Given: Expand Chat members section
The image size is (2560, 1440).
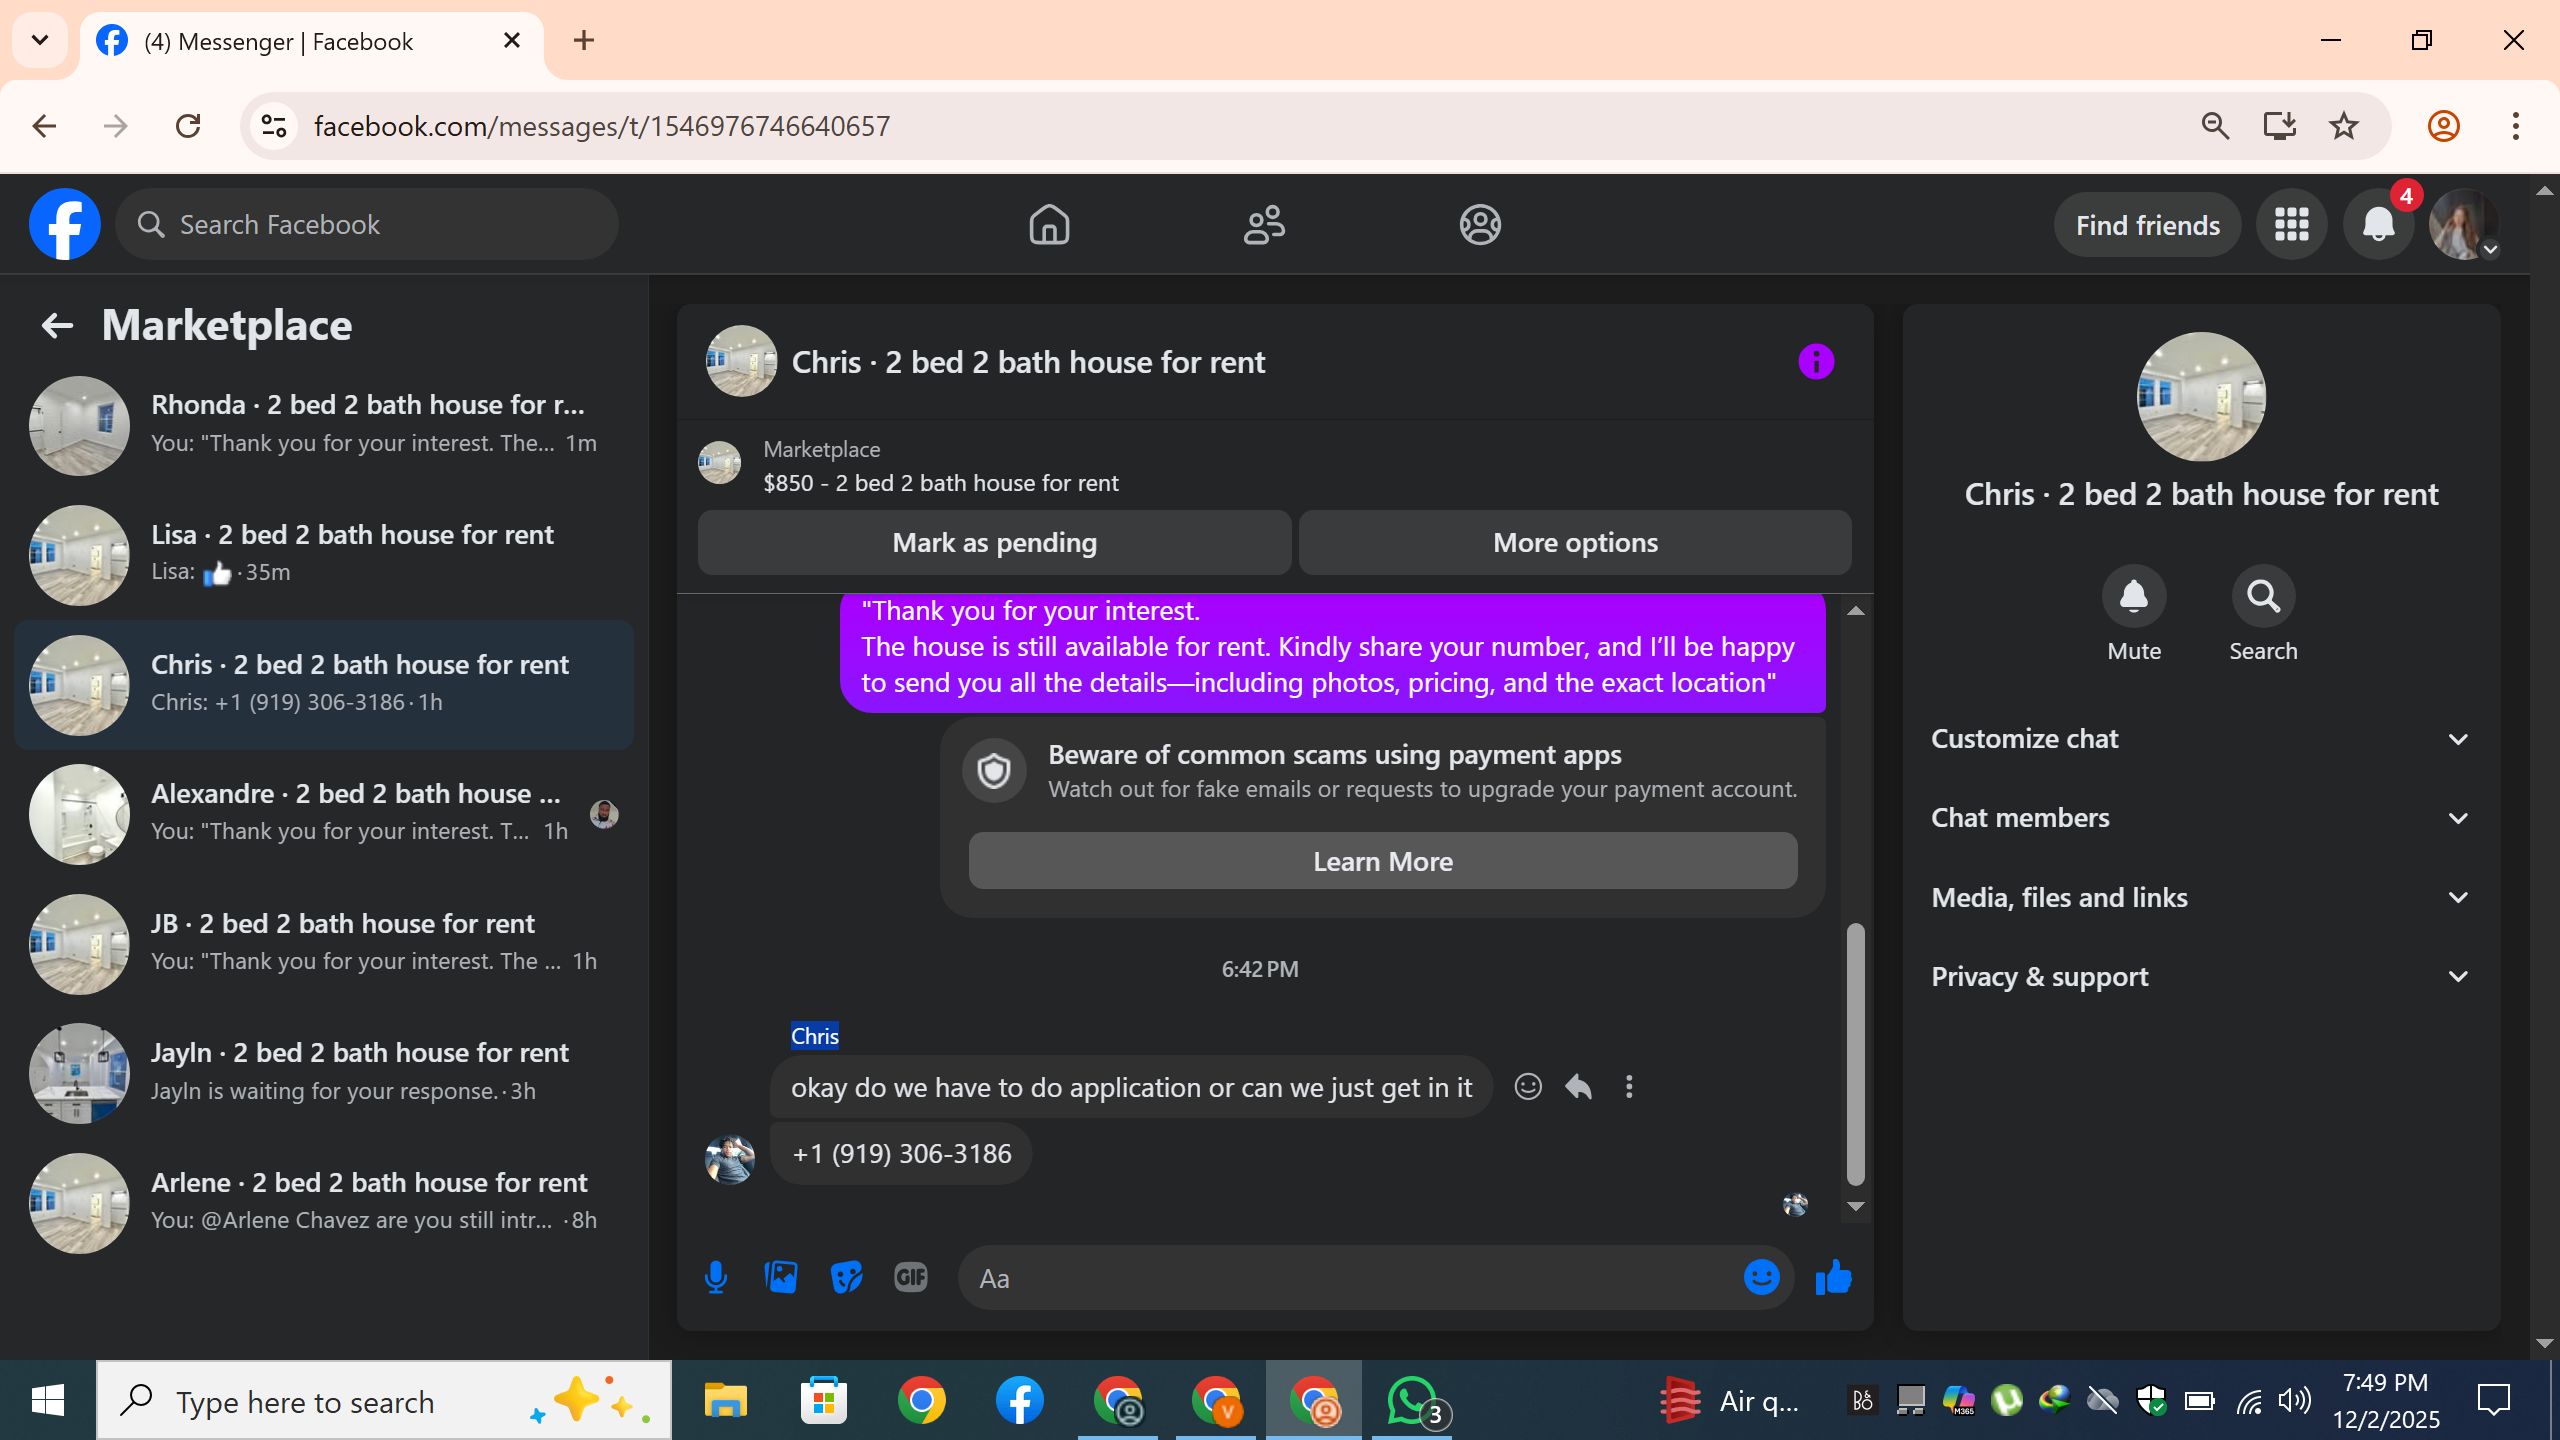Looking at the screenshot, I should (x=2200, y=818).
